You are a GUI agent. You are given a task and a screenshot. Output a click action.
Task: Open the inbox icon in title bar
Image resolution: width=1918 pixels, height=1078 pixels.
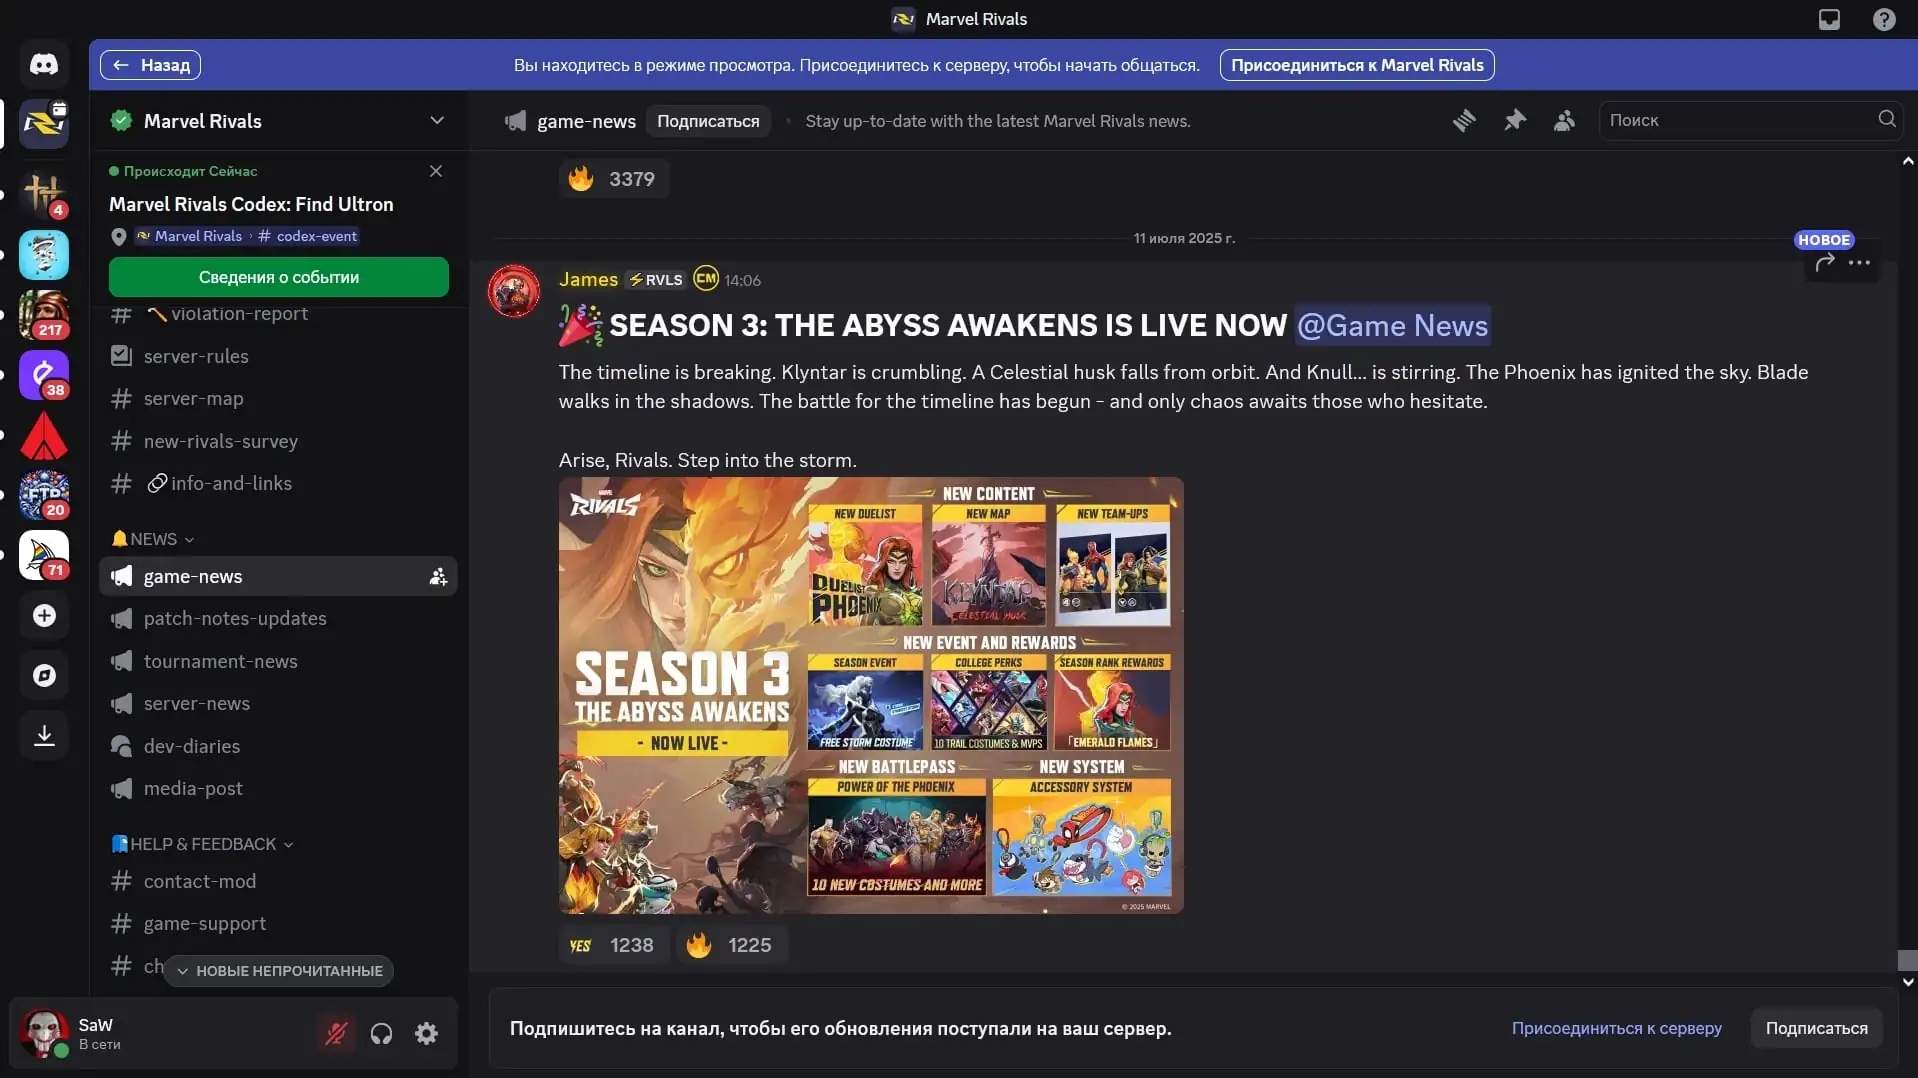[x=1829, y=19]
